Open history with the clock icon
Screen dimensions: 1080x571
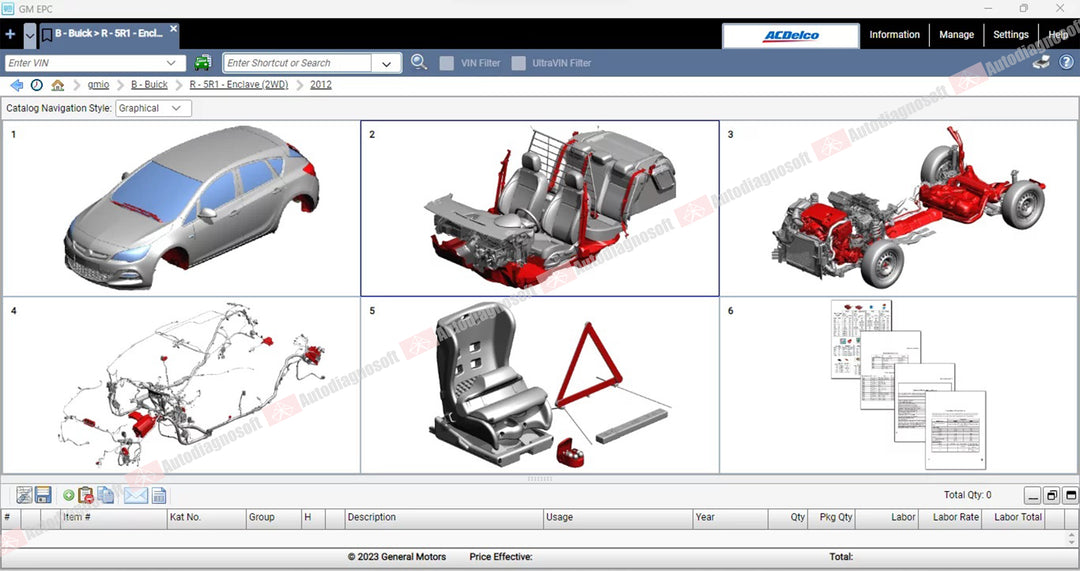click(x=37, y=85)
